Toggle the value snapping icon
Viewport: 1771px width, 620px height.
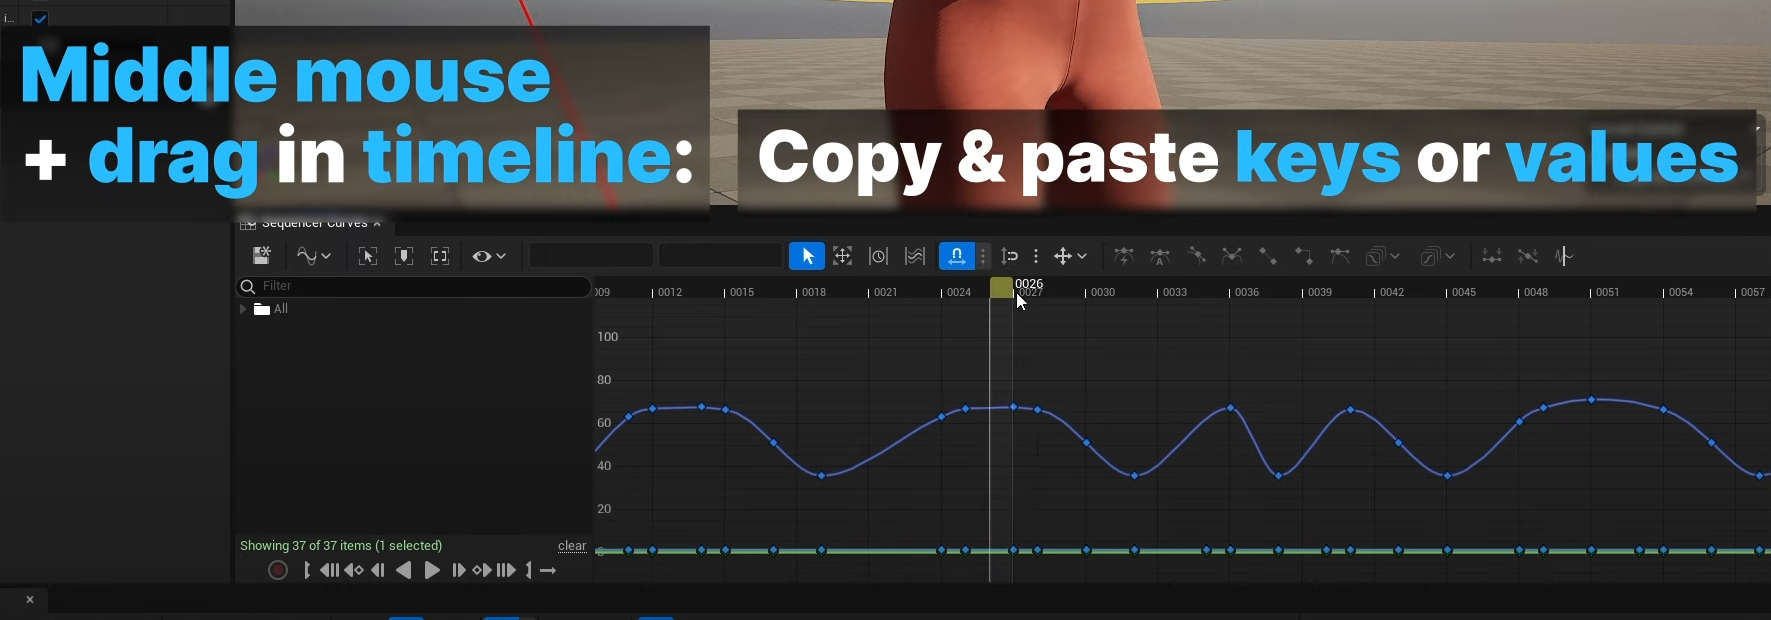[x=1010, y=256]
